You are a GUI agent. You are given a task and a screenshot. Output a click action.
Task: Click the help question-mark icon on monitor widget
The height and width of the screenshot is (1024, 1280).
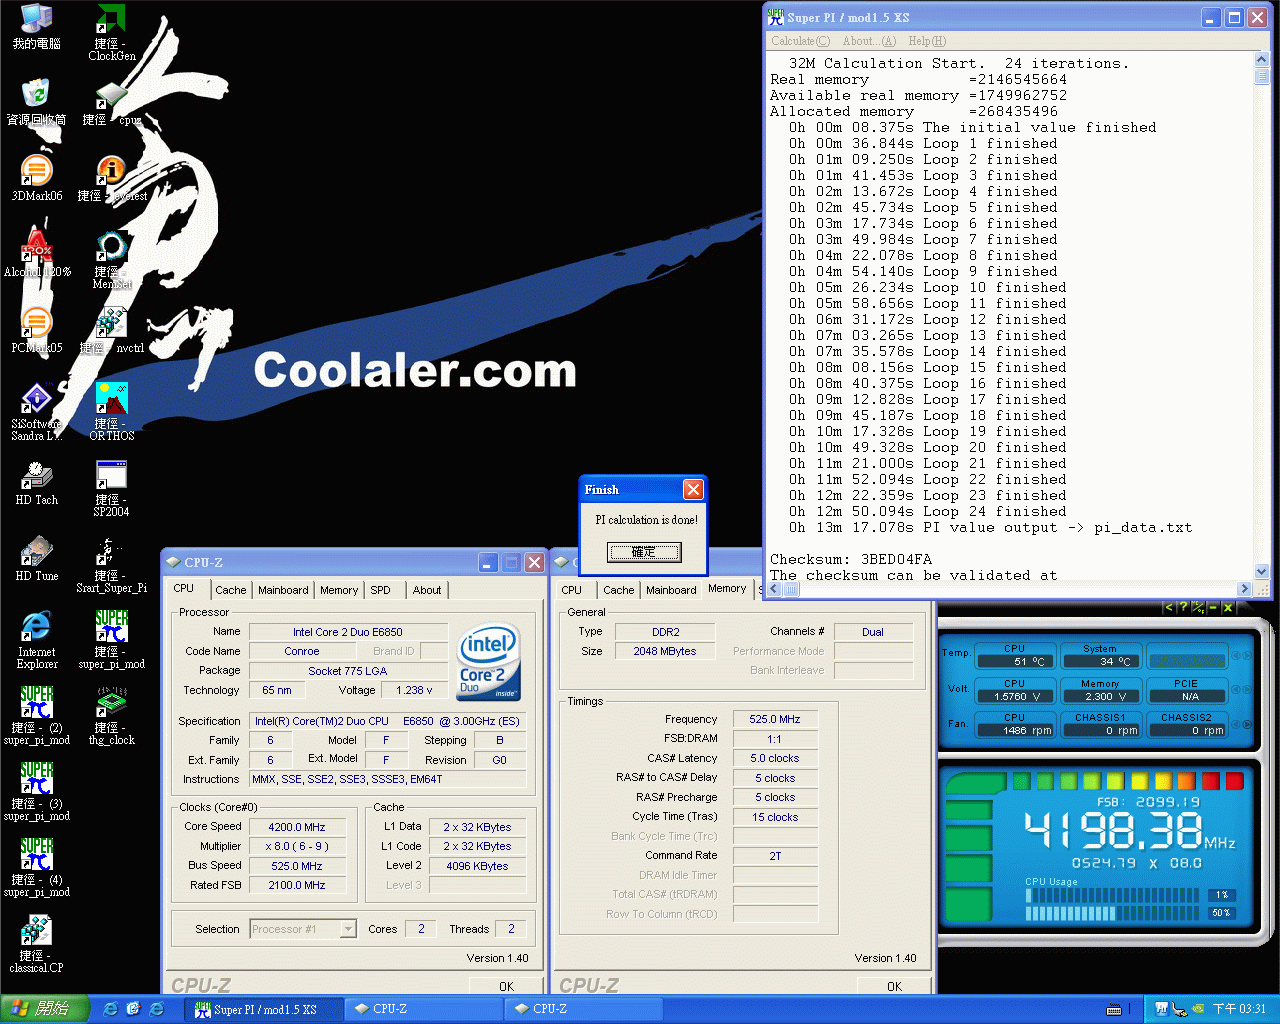[x=1183, y=607]
